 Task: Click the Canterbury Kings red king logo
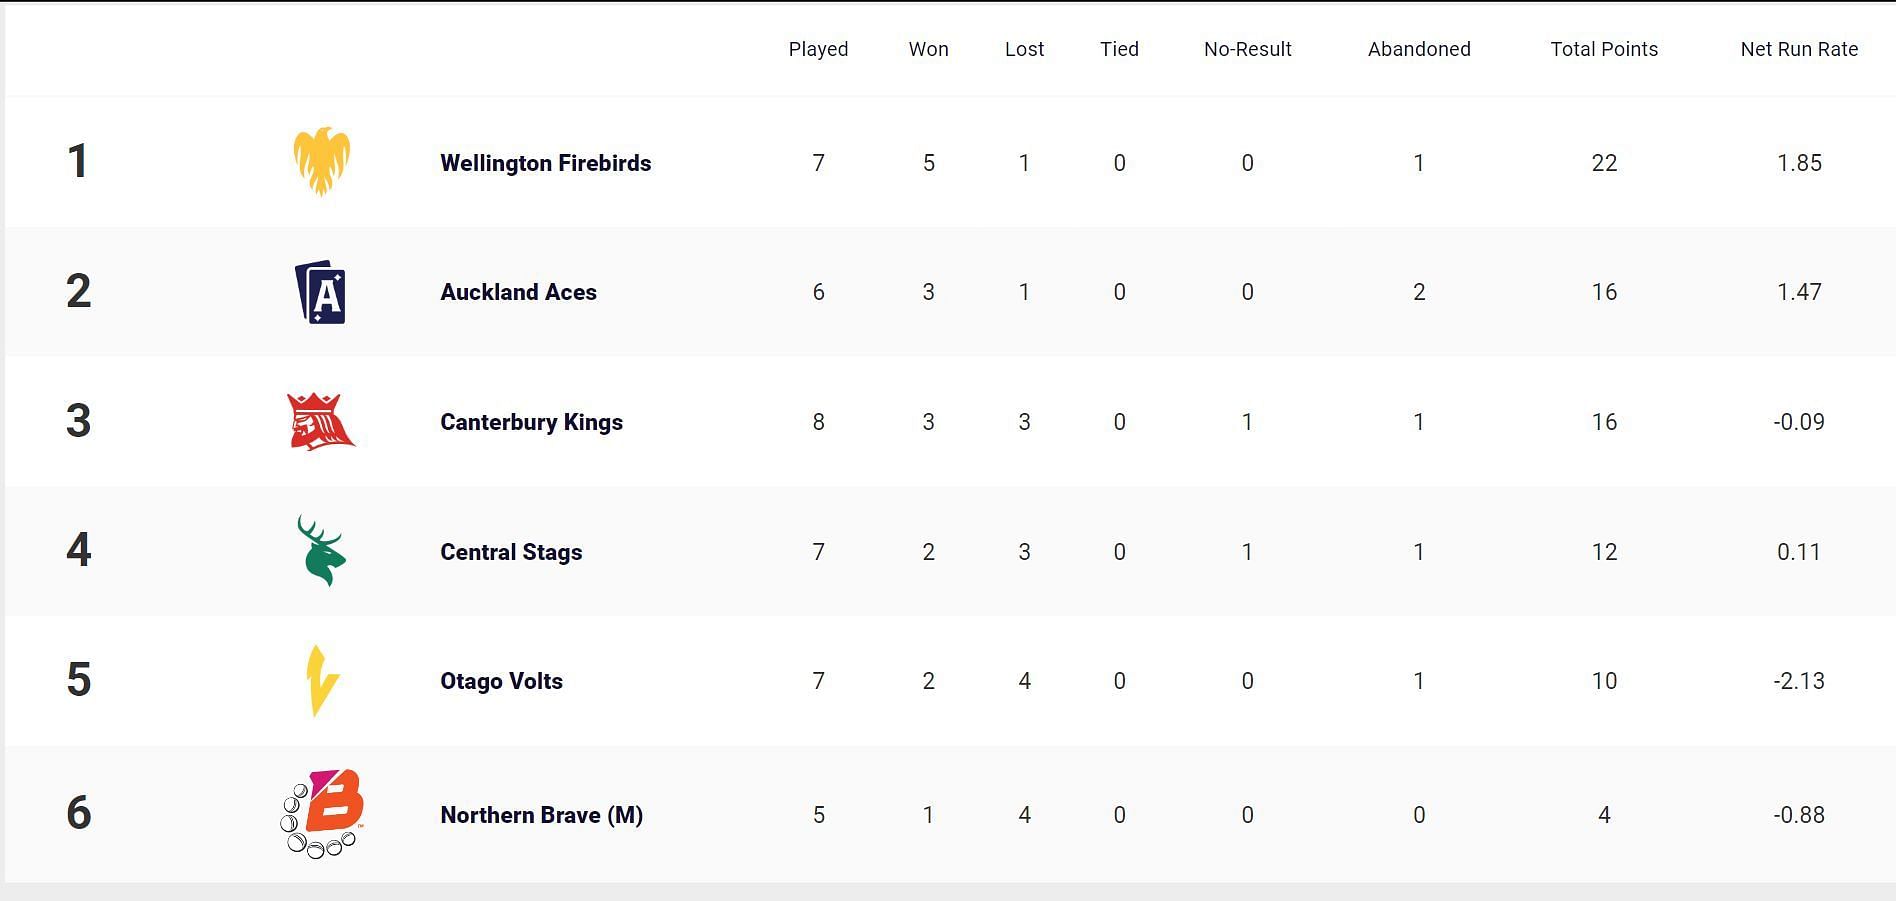click(321, 421)
